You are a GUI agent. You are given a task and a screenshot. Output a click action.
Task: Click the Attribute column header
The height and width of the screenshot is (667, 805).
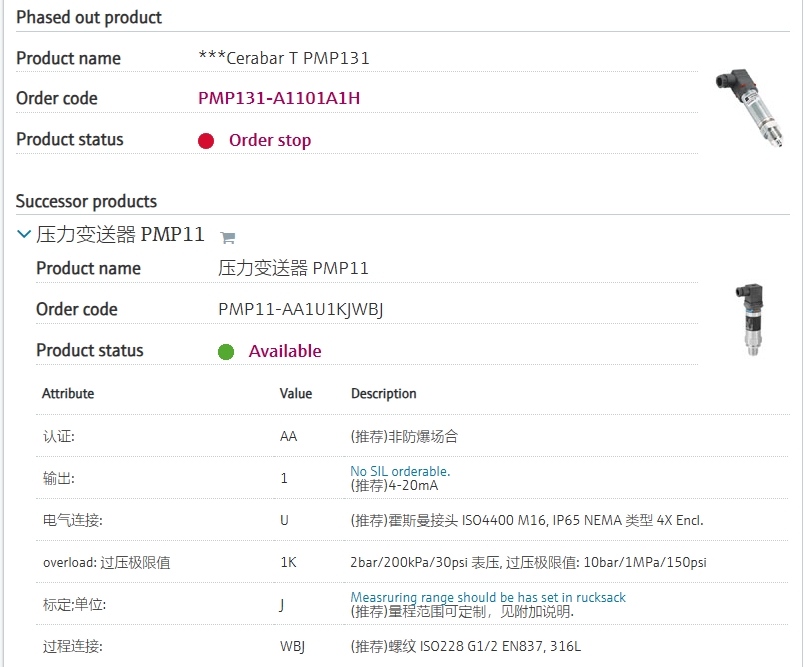click(68, 394)
